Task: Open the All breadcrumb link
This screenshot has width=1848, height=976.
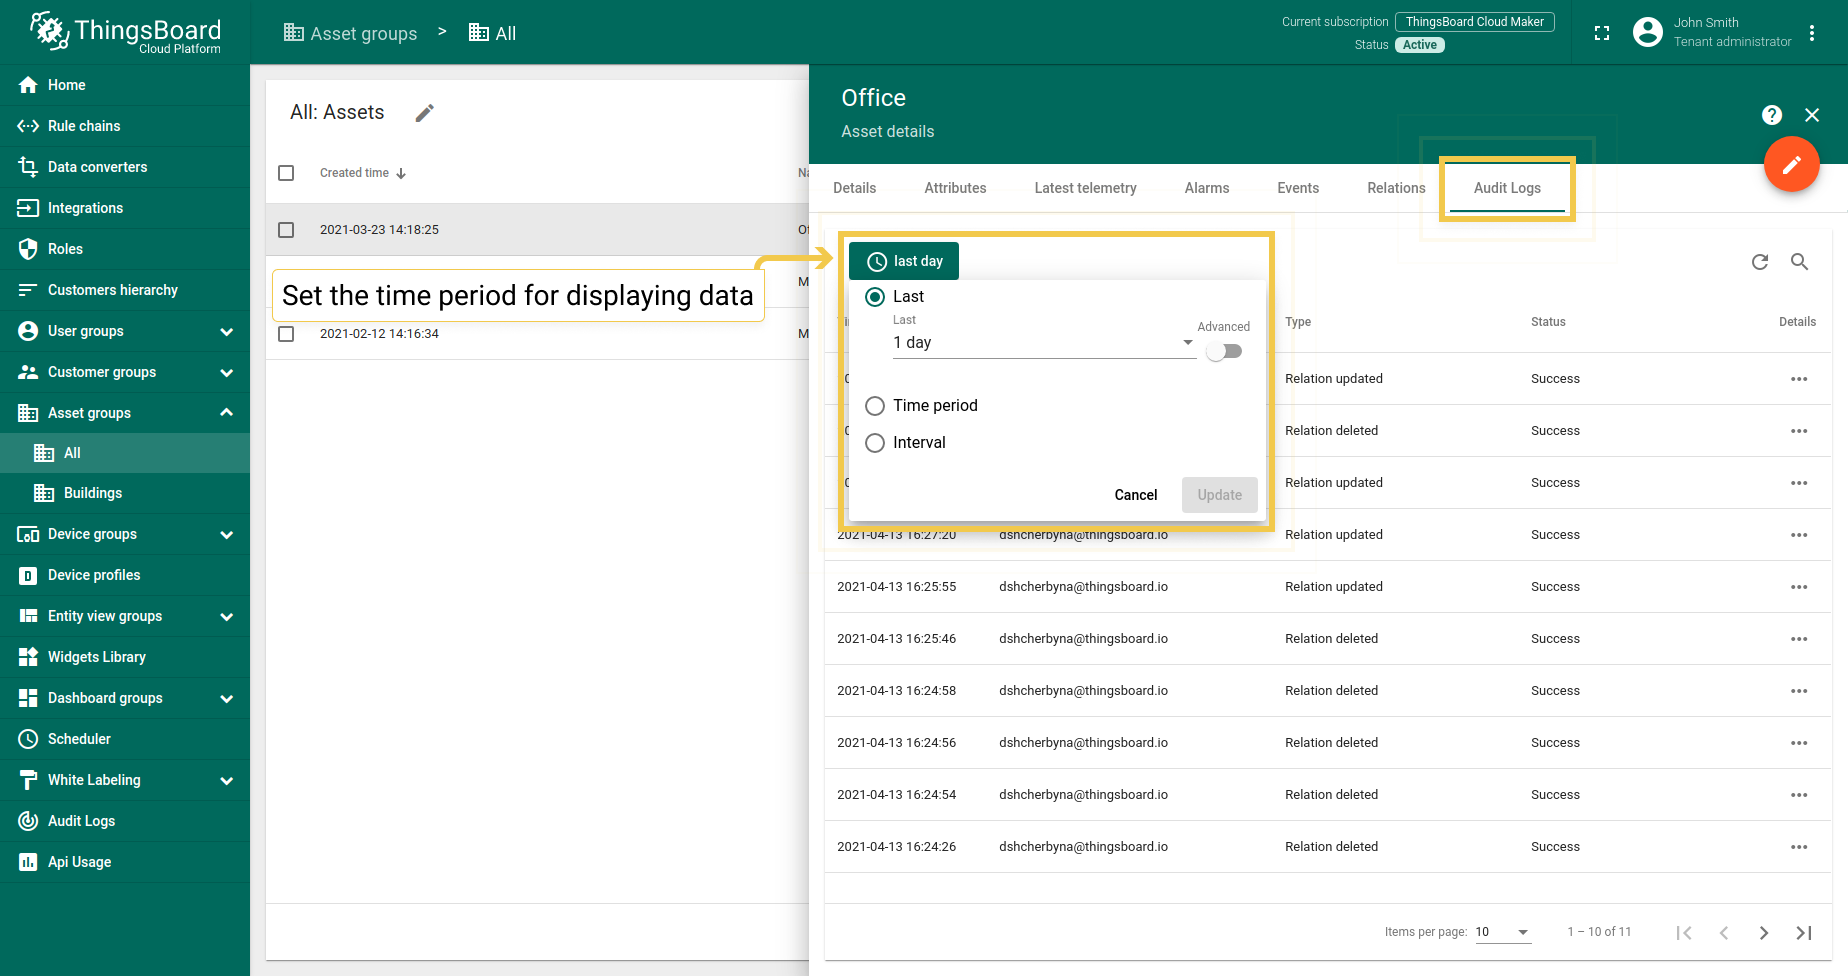Action: [492, 33]
